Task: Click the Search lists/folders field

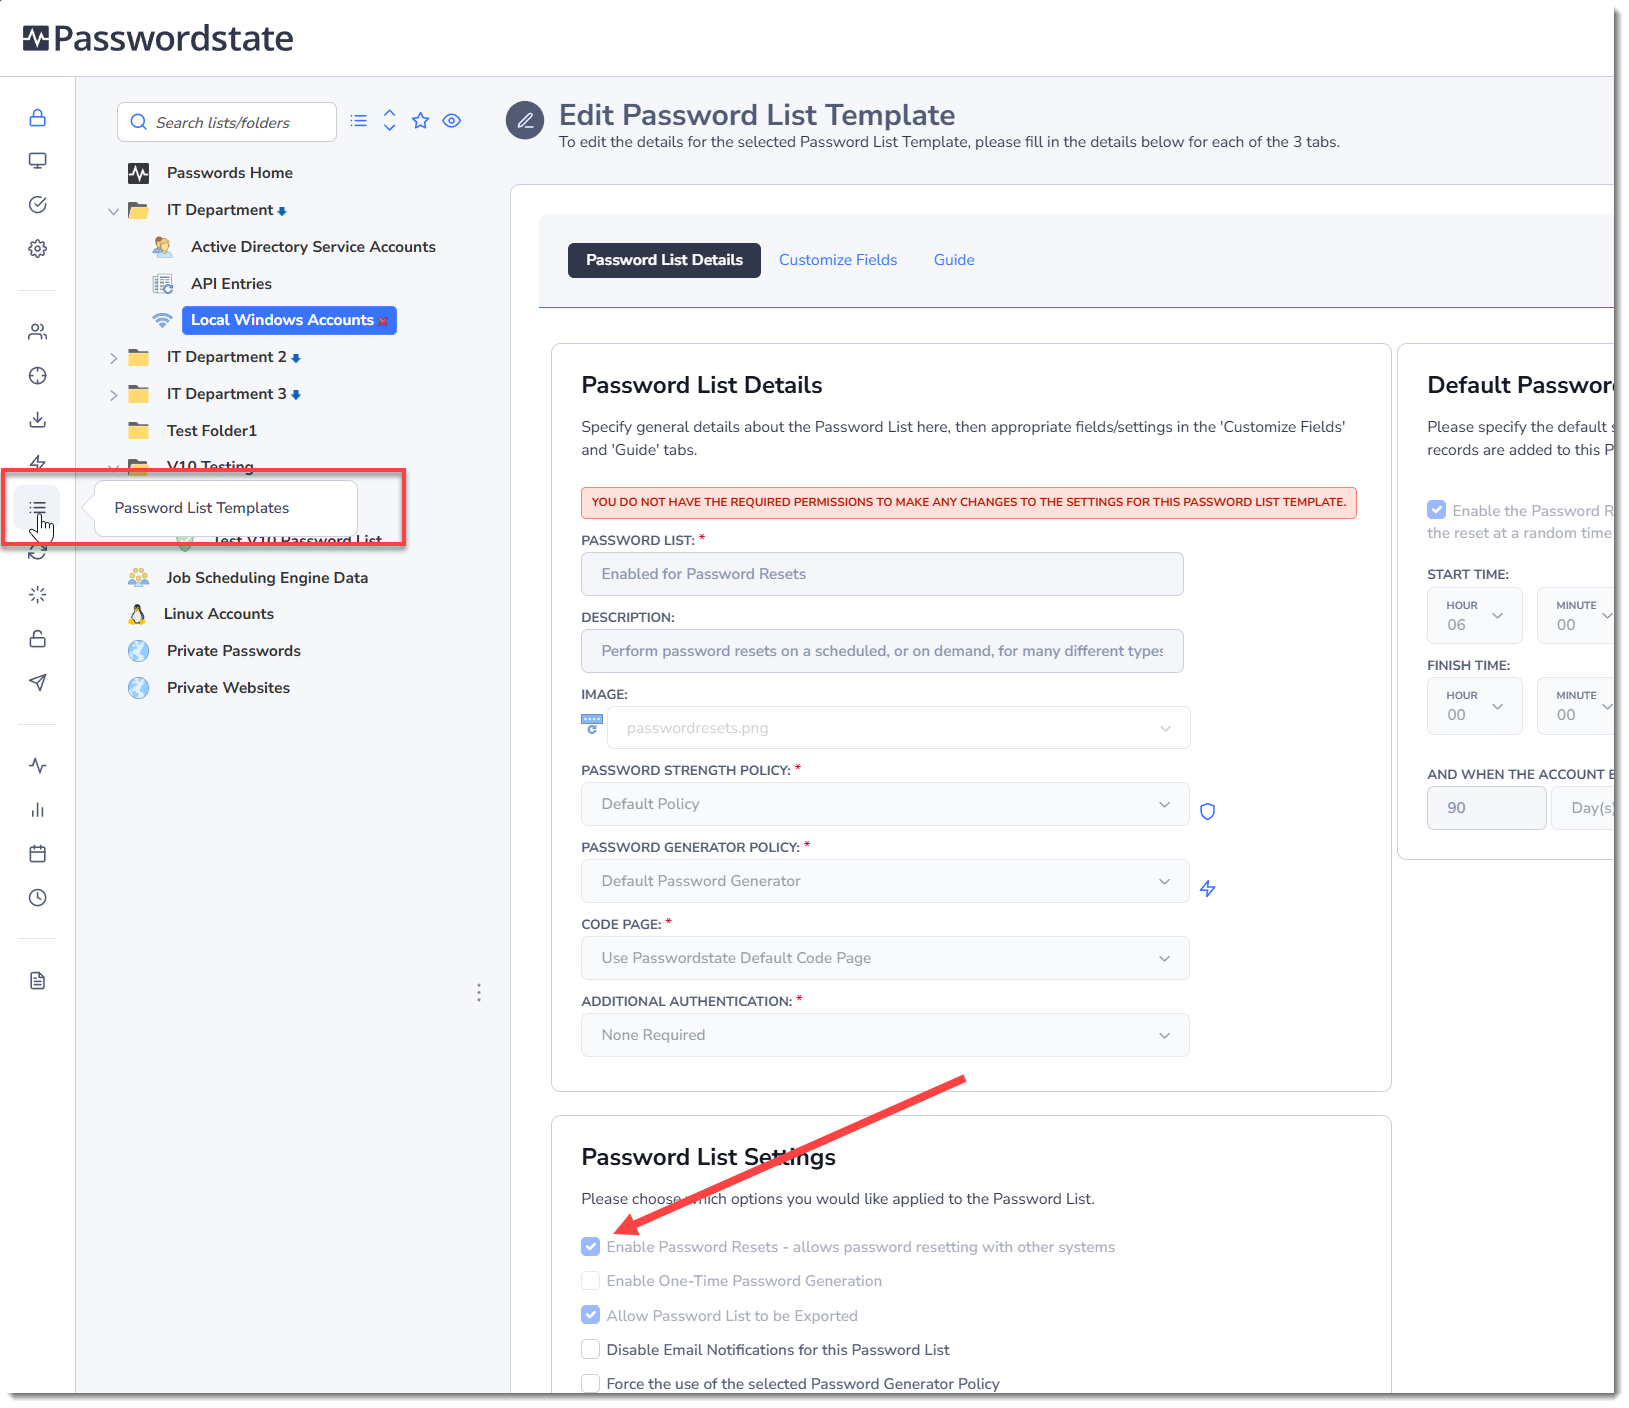Action: pyautogui.click(x=227, y=122)
